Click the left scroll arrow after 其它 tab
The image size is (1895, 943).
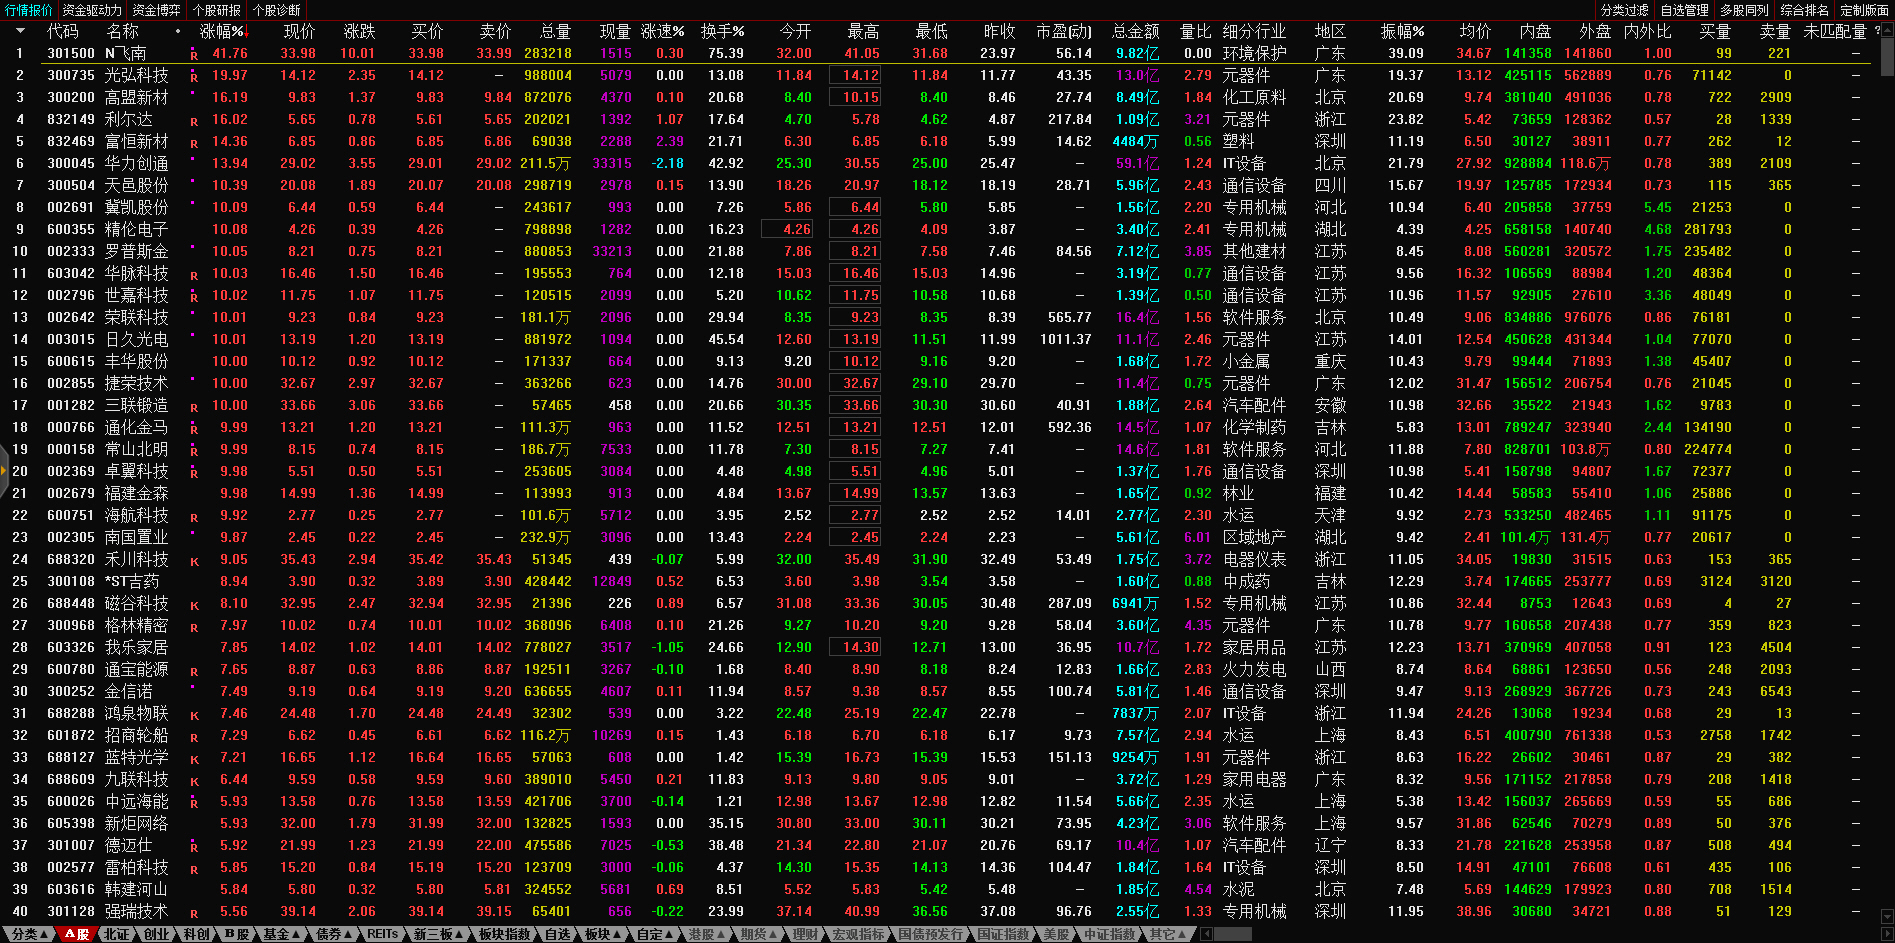(x=1206, y=934)
